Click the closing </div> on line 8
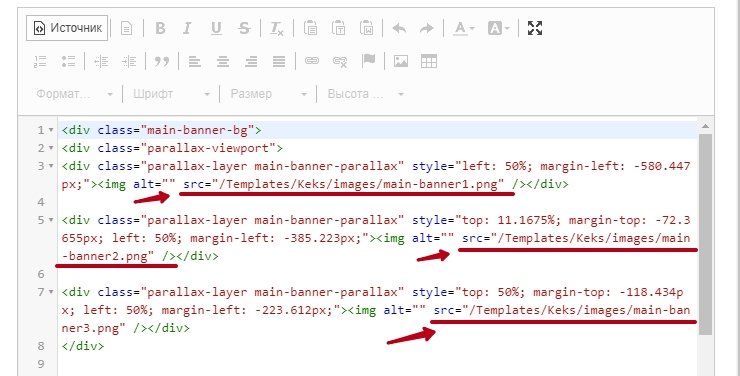Screen dimensions: 740x376 coord(83,346)
